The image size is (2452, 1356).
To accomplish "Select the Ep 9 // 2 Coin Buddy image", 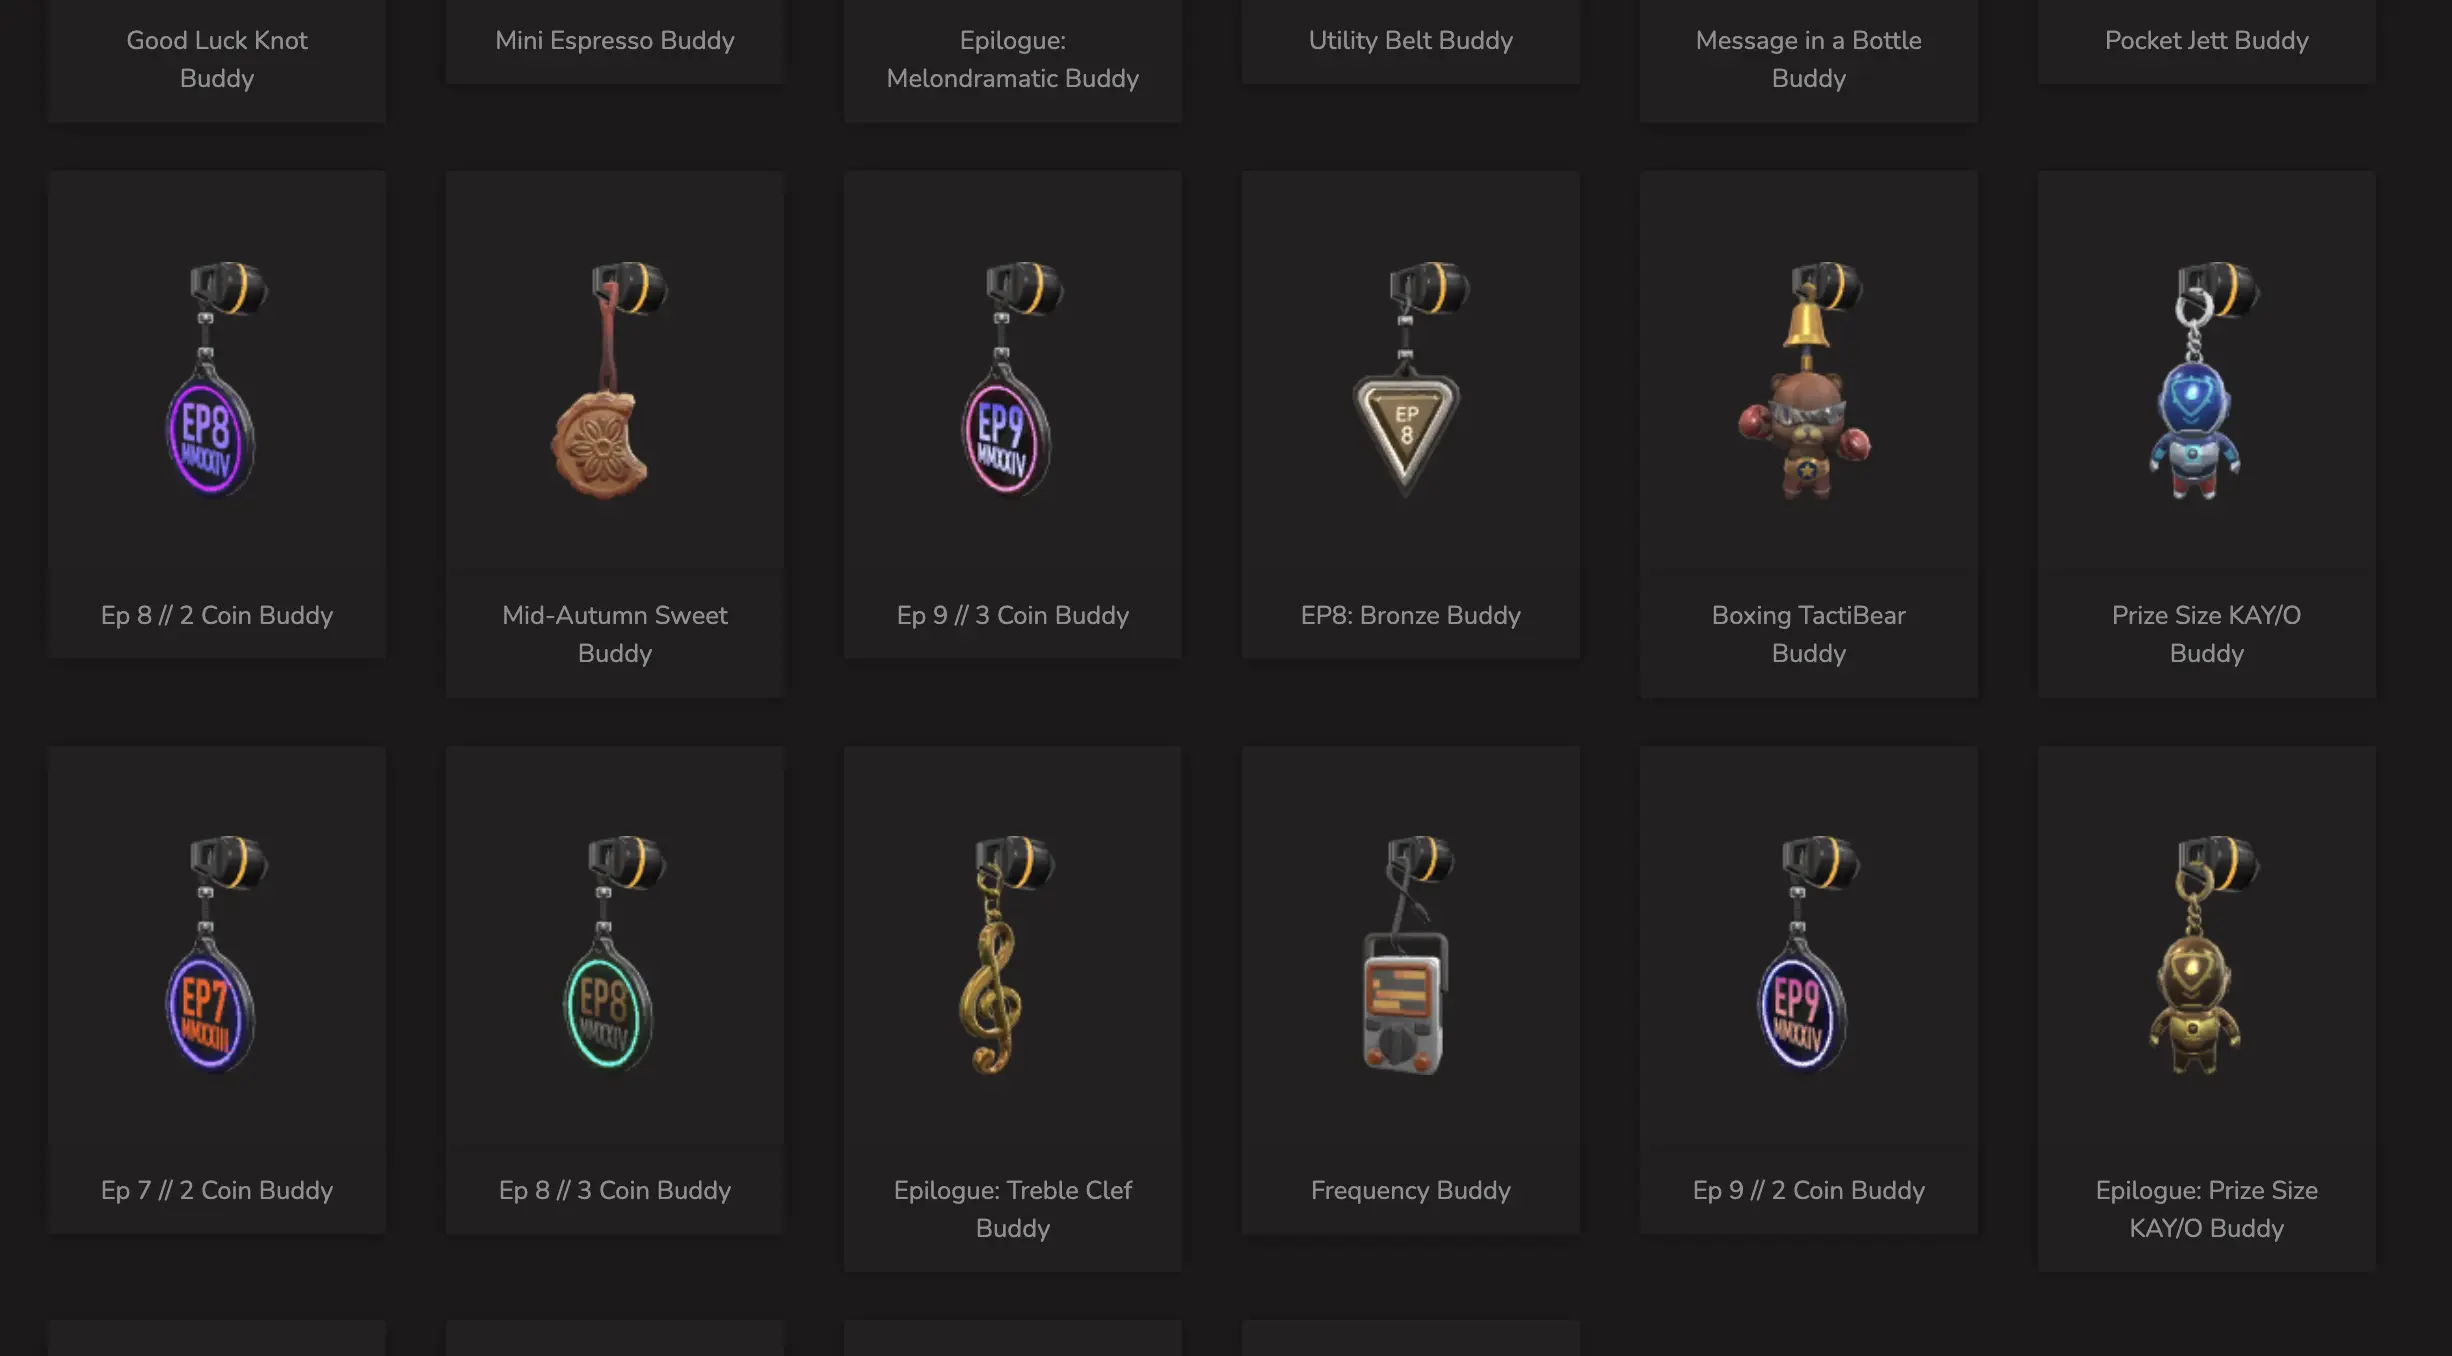I will pyautogui.click(x=1808, y=953).
